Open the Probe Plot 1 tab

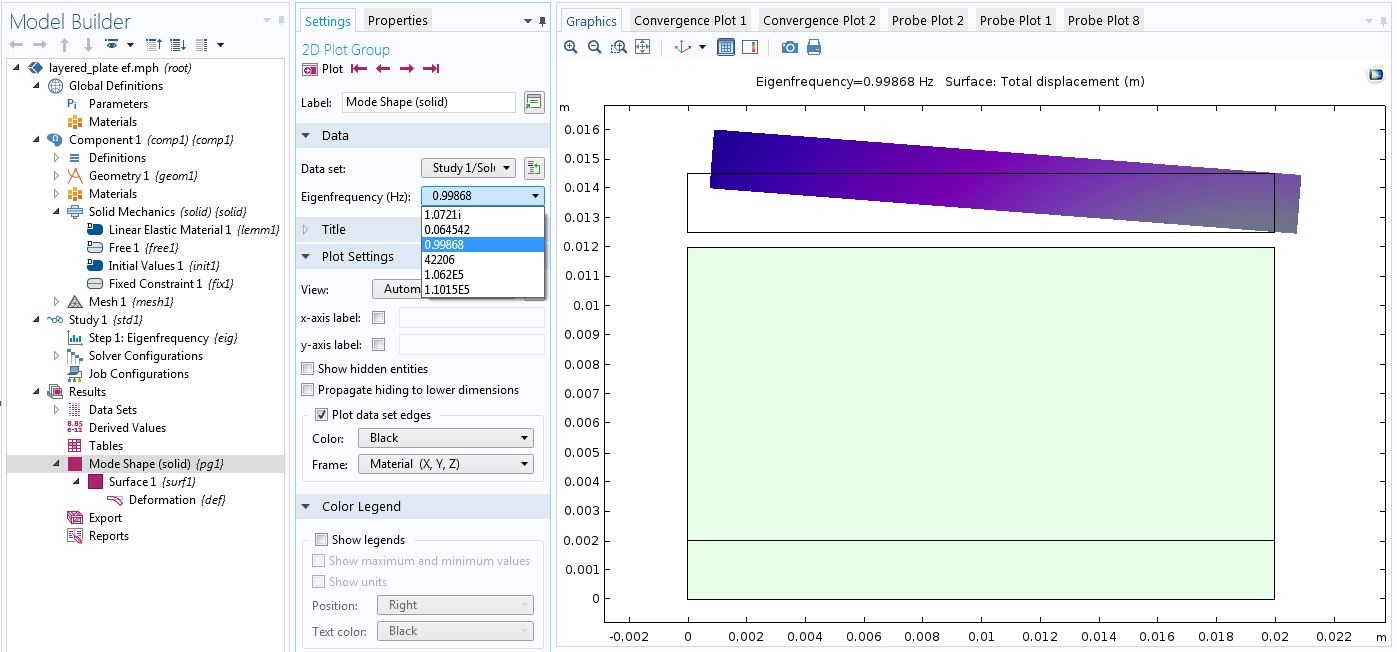click(1016, 20)
